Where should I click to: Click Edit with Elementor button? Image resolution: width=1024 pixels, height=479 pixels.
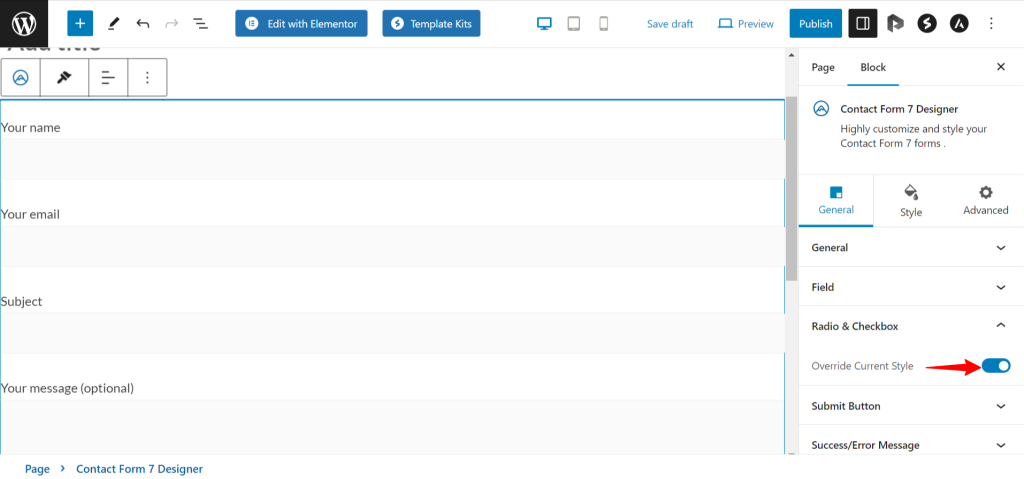click(x=301, y=23)
